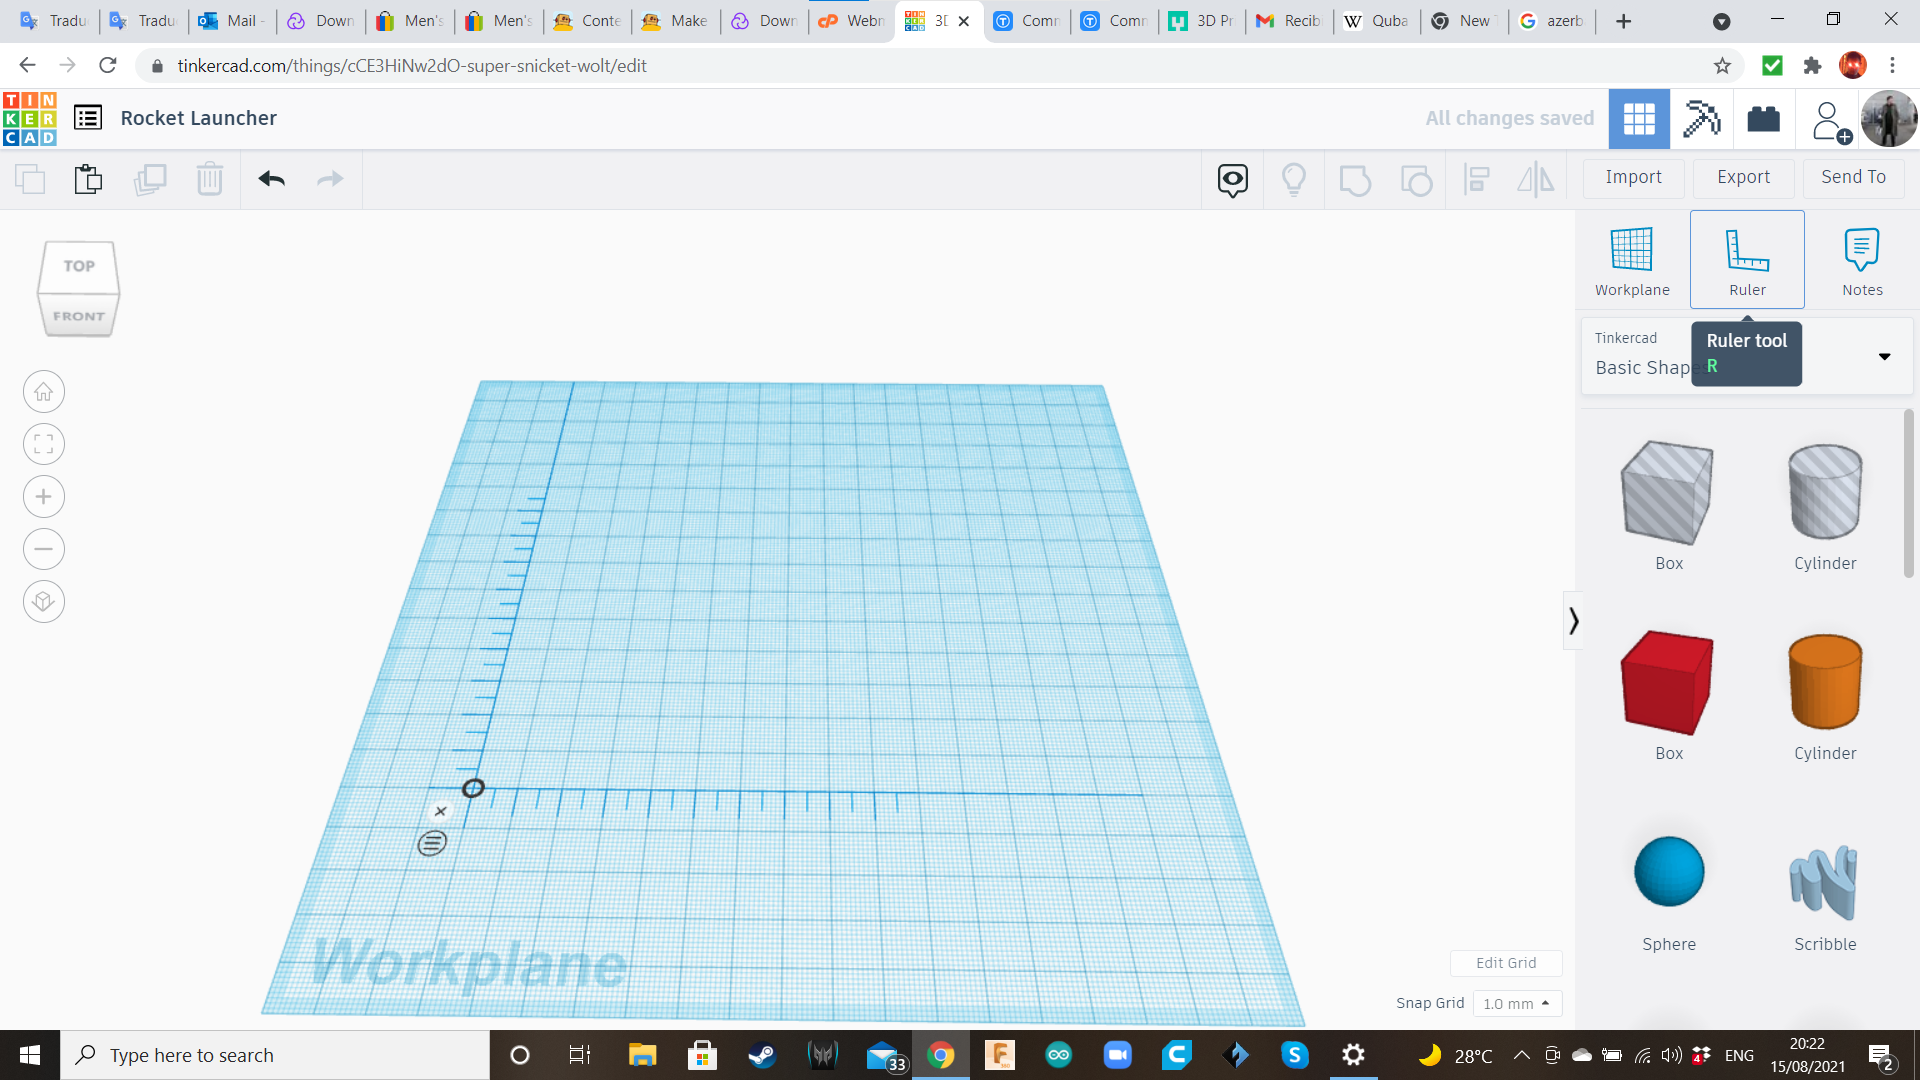
Task: Pick the red Box shape
Action: coord(1667,683)
